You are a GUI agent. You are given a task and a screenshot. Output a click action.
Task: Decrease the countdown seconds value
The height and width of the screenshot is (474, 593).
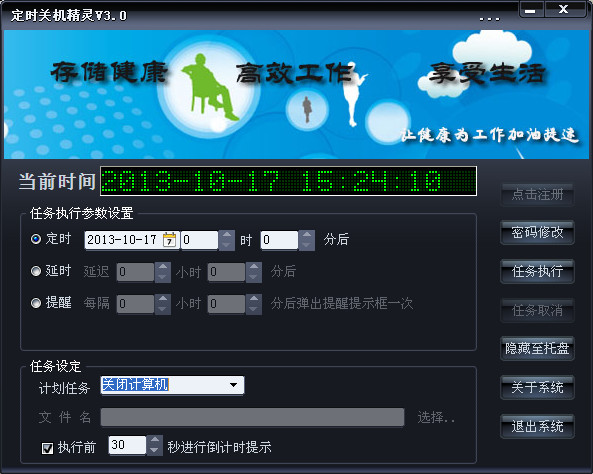tap(154, 450)
